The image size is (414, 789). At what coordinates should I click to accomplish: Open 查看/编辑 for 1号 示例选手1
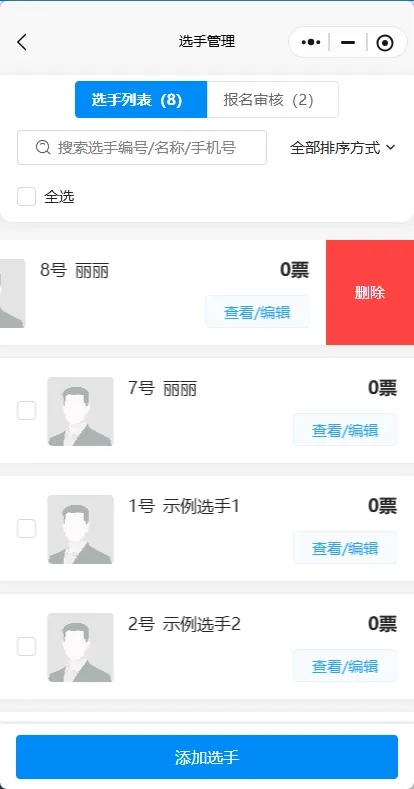tap(345, 548)
